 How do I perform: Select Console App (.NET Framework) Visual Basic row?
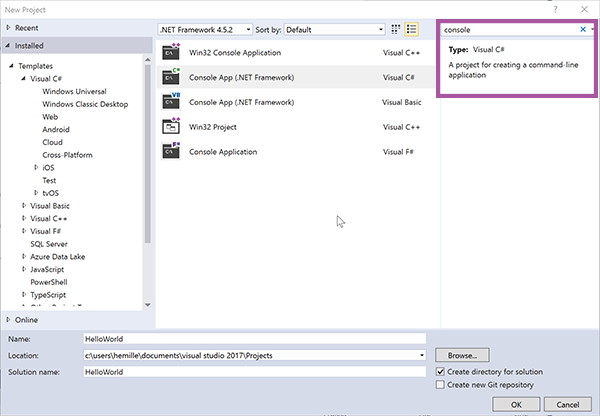pos(296,102)
